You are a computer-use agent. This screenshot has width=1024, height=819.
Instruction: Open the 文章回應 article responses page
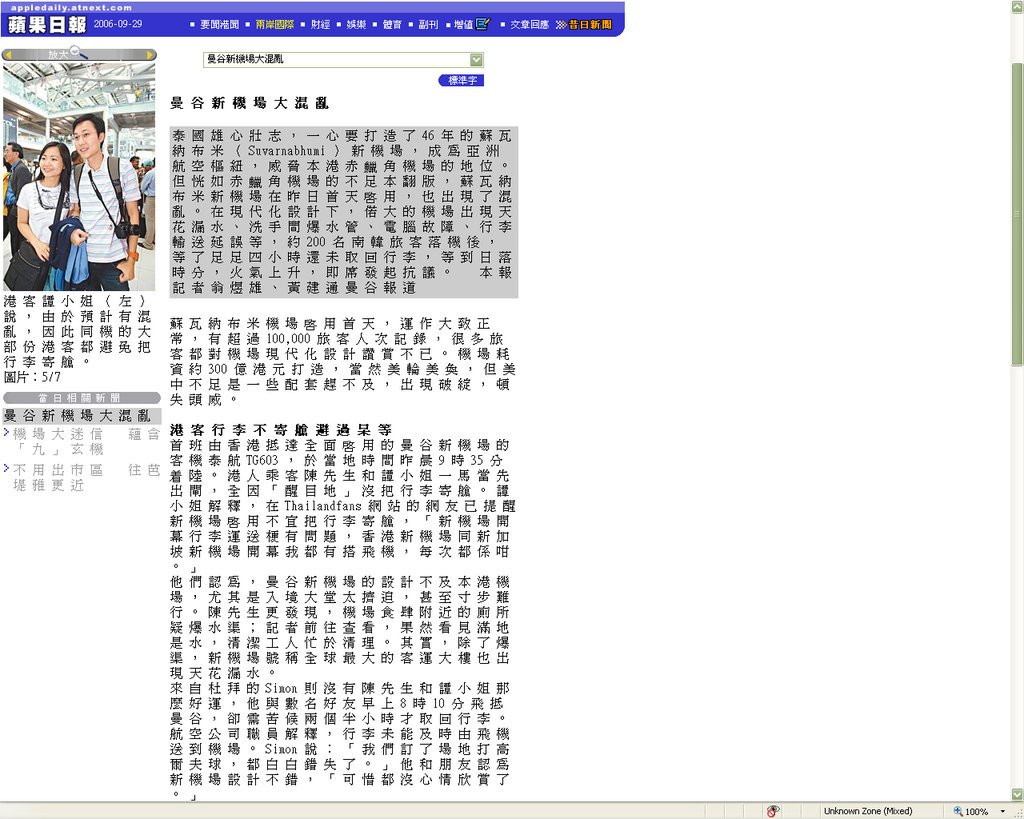[x=529, y=24]
